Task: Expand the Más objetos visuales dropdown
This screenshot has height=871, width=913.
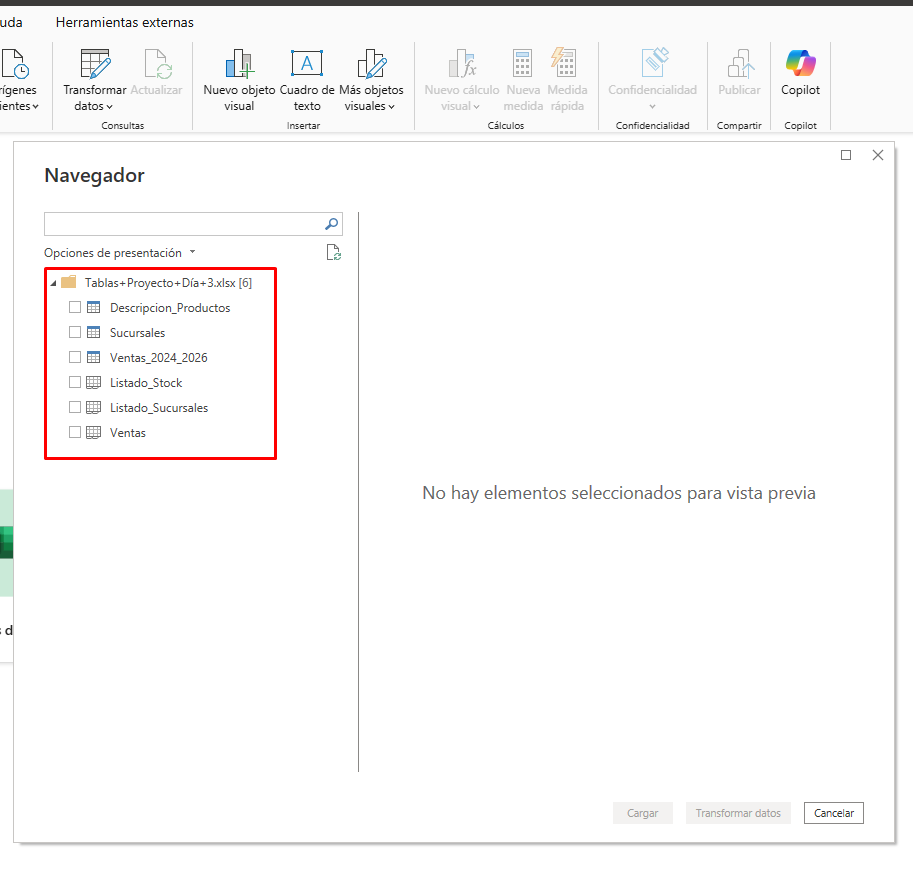Action: pos(371,106)
